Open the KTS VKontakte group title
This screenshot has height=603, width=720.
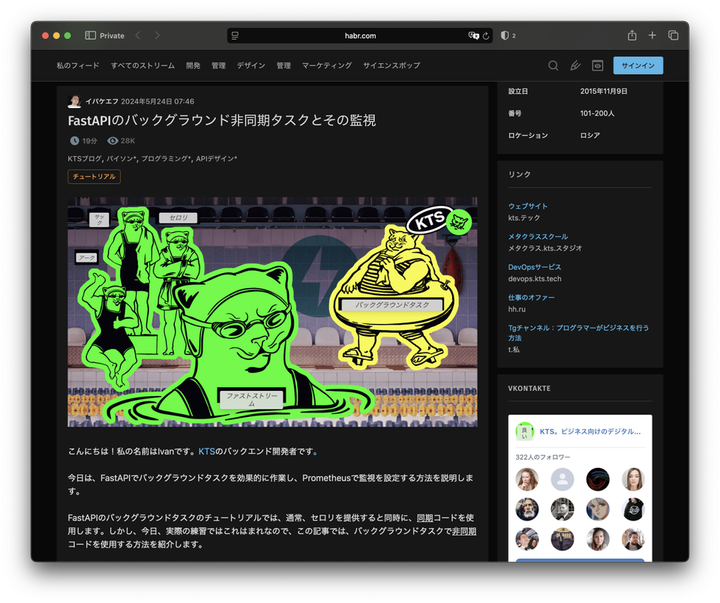coord(590,432)
